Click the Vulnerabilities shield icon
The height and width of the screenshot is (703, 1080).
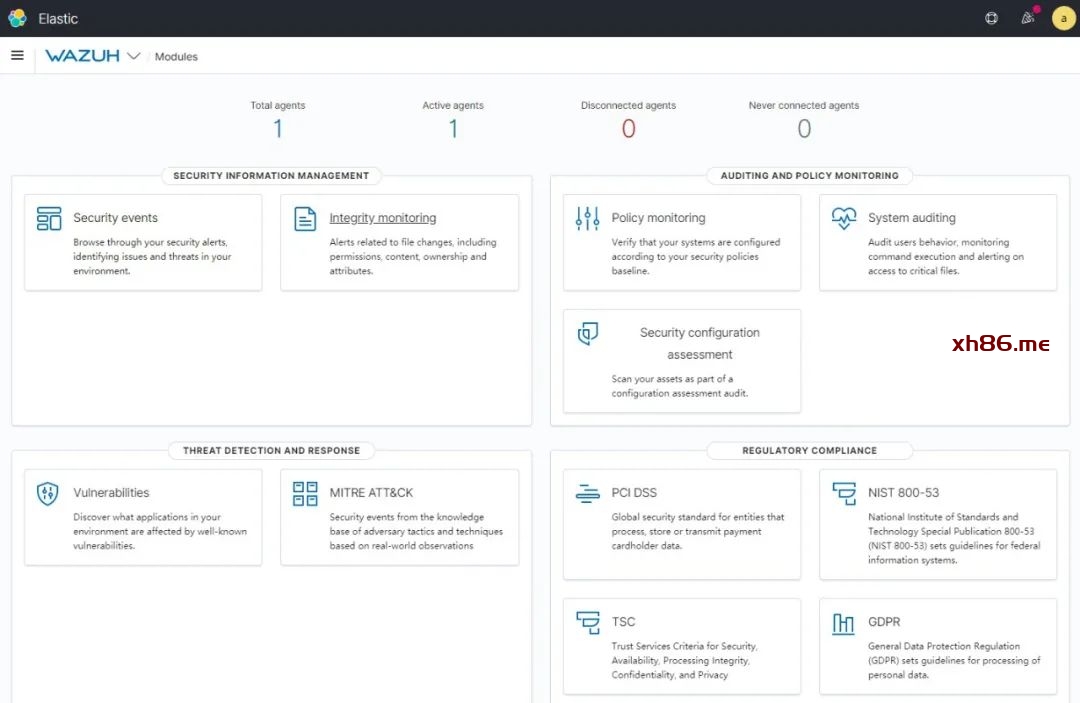coord(48,493)
